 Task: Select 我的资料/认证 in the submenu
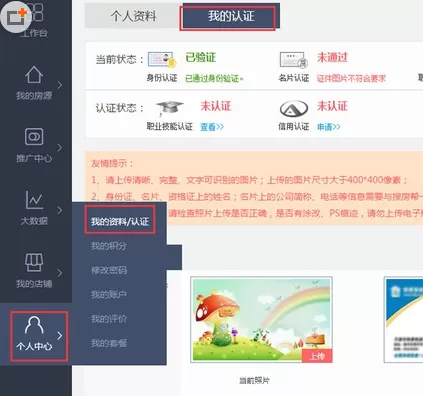point(120,221)
